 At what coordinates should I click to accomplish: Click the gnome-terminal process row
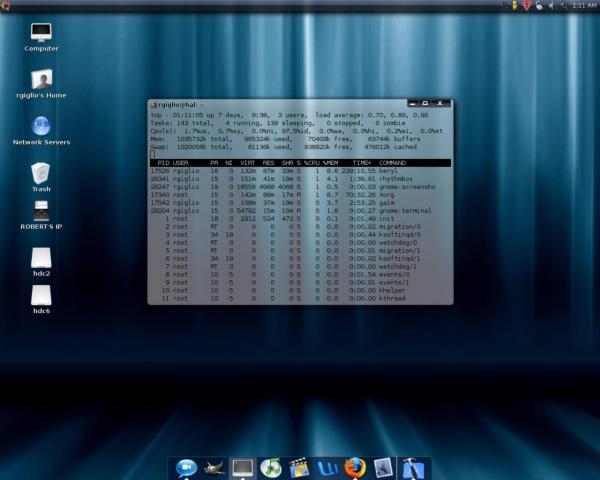coord(300,211)
